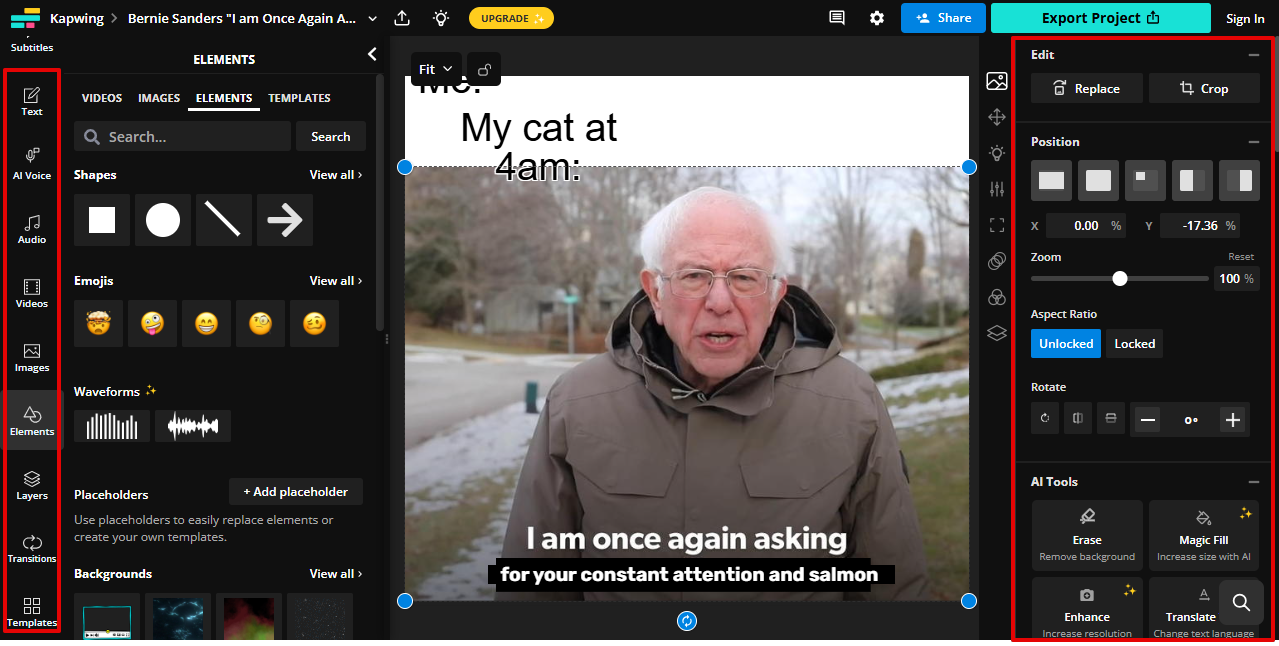Click the lightbulb icon in top bar

[x=441, y=18]
